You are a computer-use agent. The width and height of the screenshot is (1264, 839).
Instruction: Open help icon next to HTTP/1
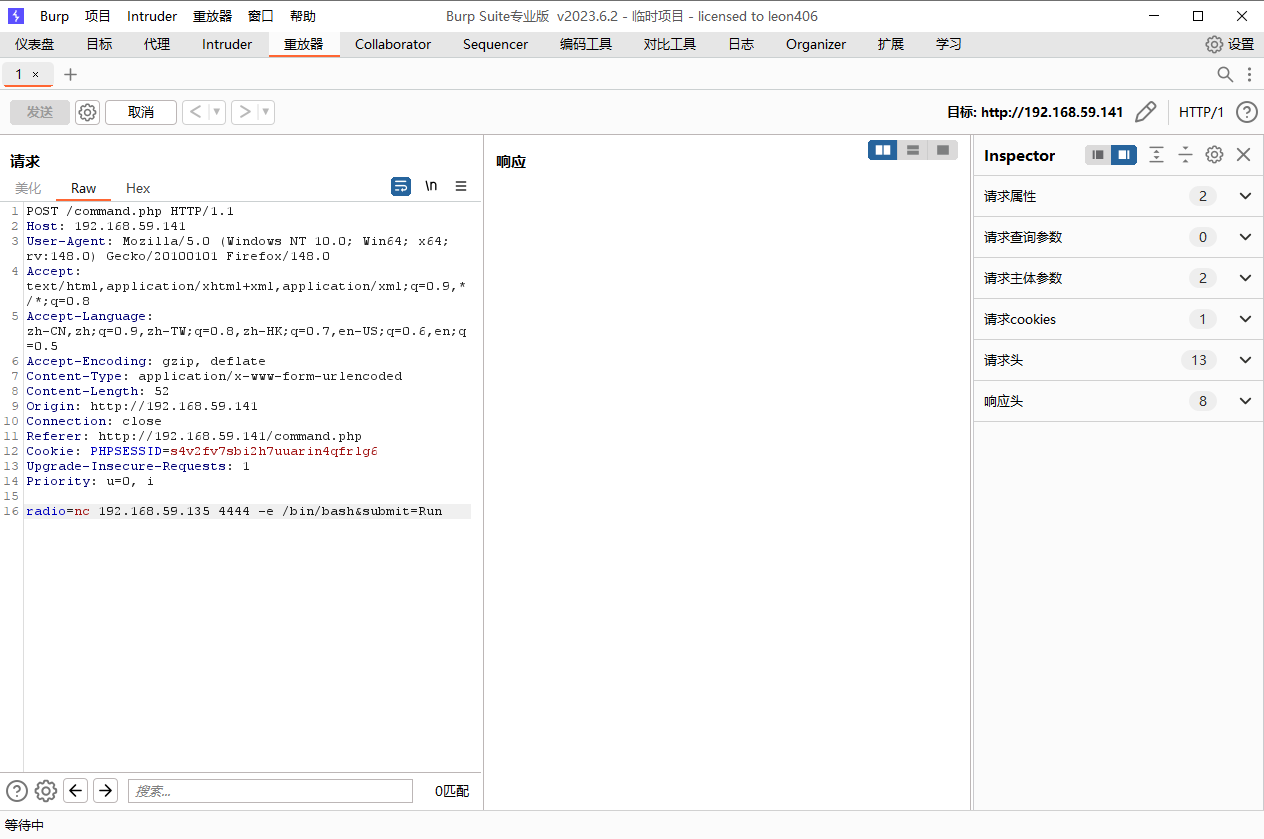click(1246, 112)
